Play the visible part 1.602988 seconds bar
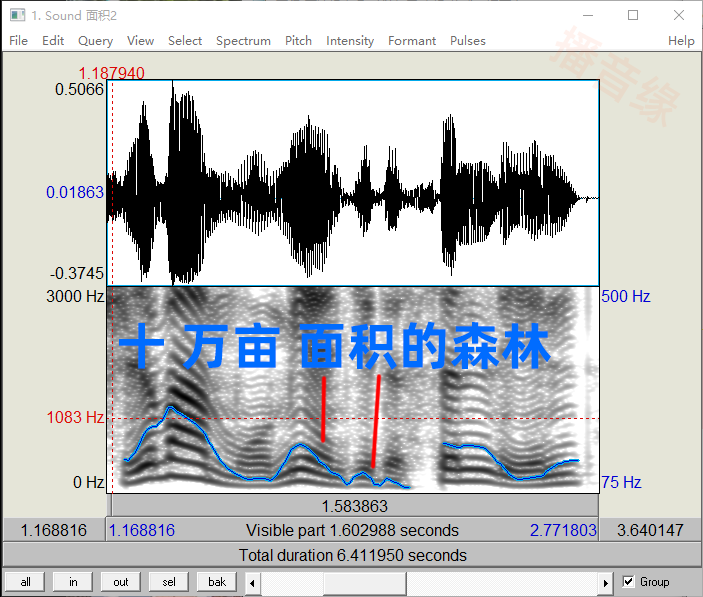 pos(352,530)
